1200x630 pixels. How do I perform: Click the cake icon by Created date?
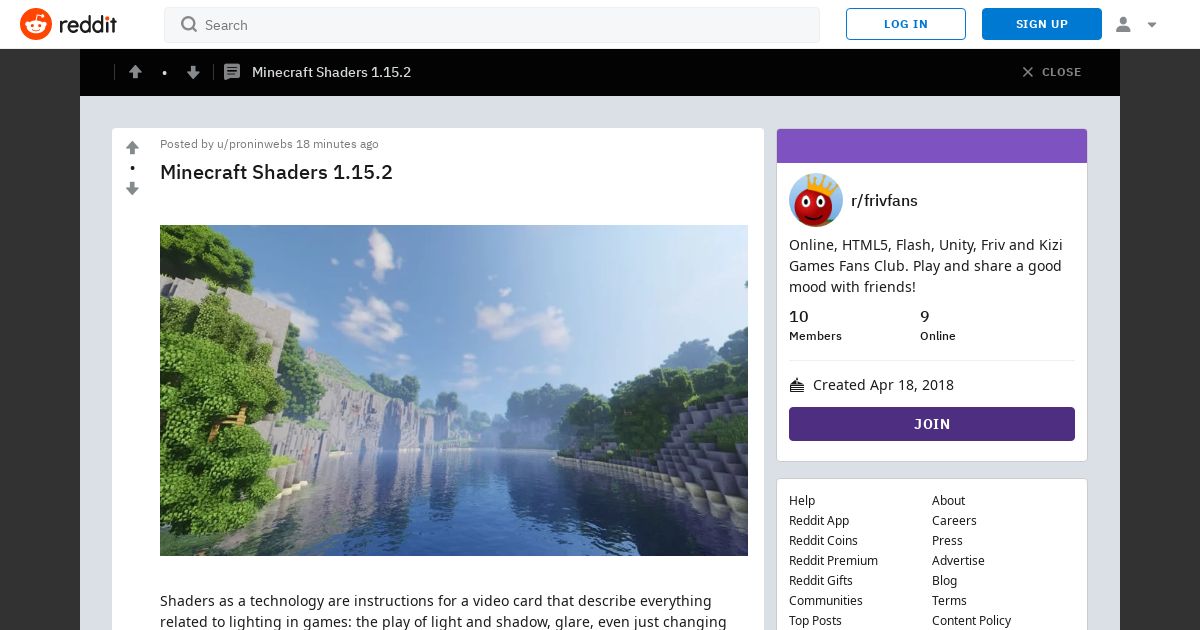tap(797, 385)
